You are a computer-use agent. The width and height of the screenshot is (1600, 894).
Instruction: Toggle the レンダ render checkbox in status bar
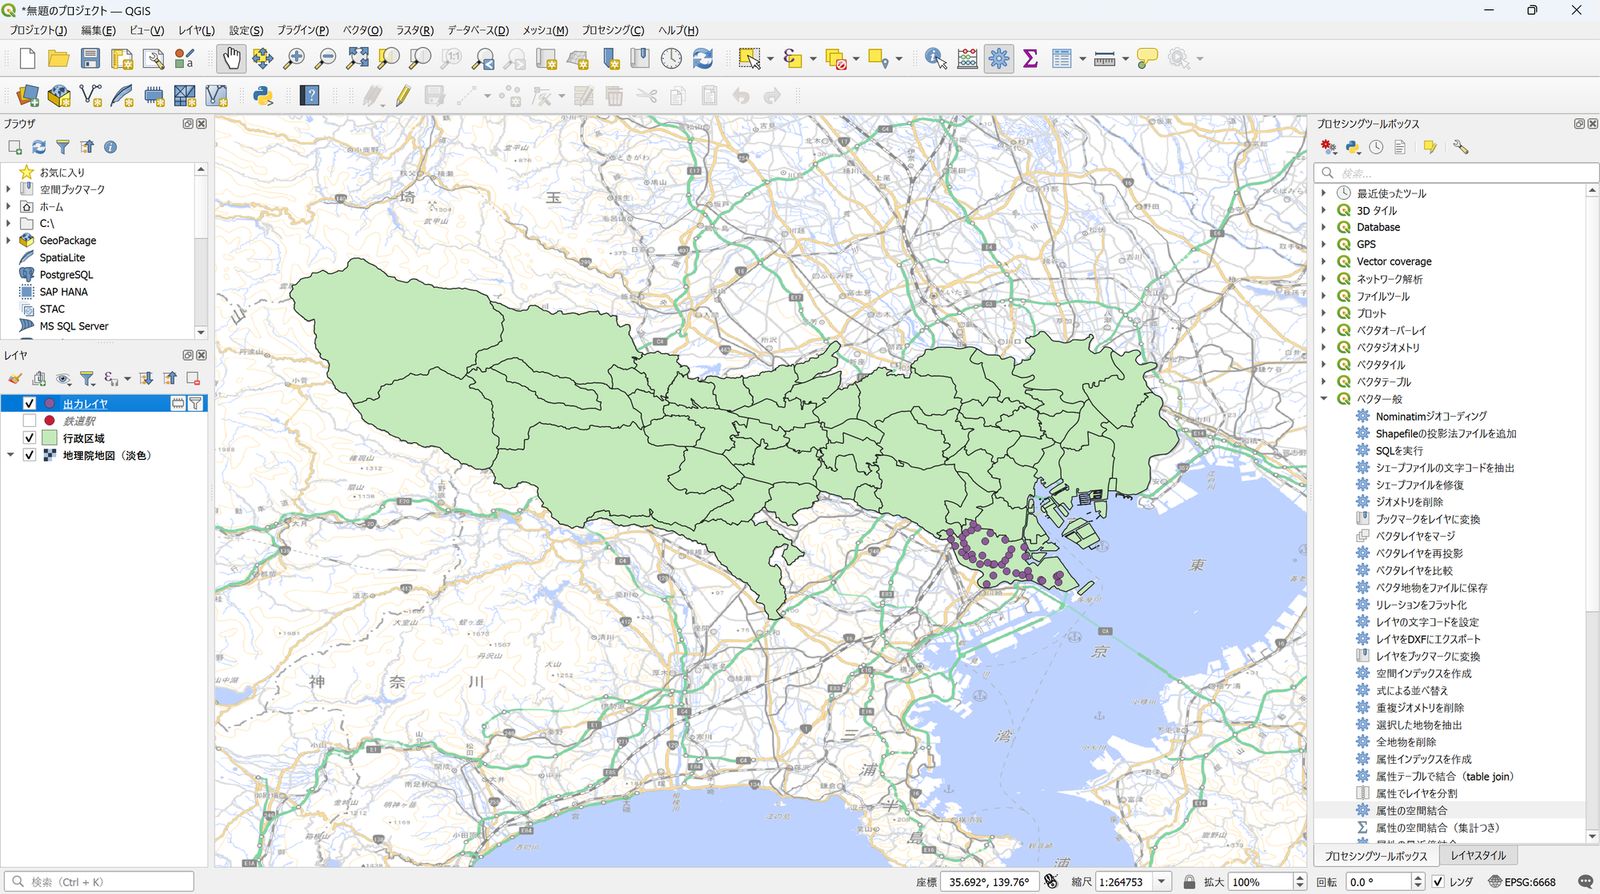pos(1438,882)
